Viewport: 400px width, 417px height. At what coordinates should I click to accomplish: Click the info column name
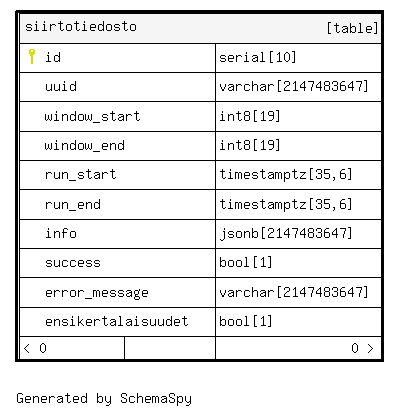[61, 233]
